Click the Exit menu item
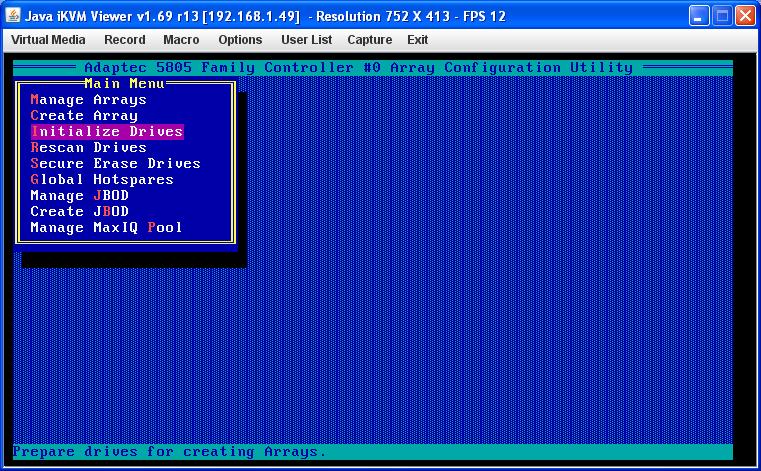 417,40
